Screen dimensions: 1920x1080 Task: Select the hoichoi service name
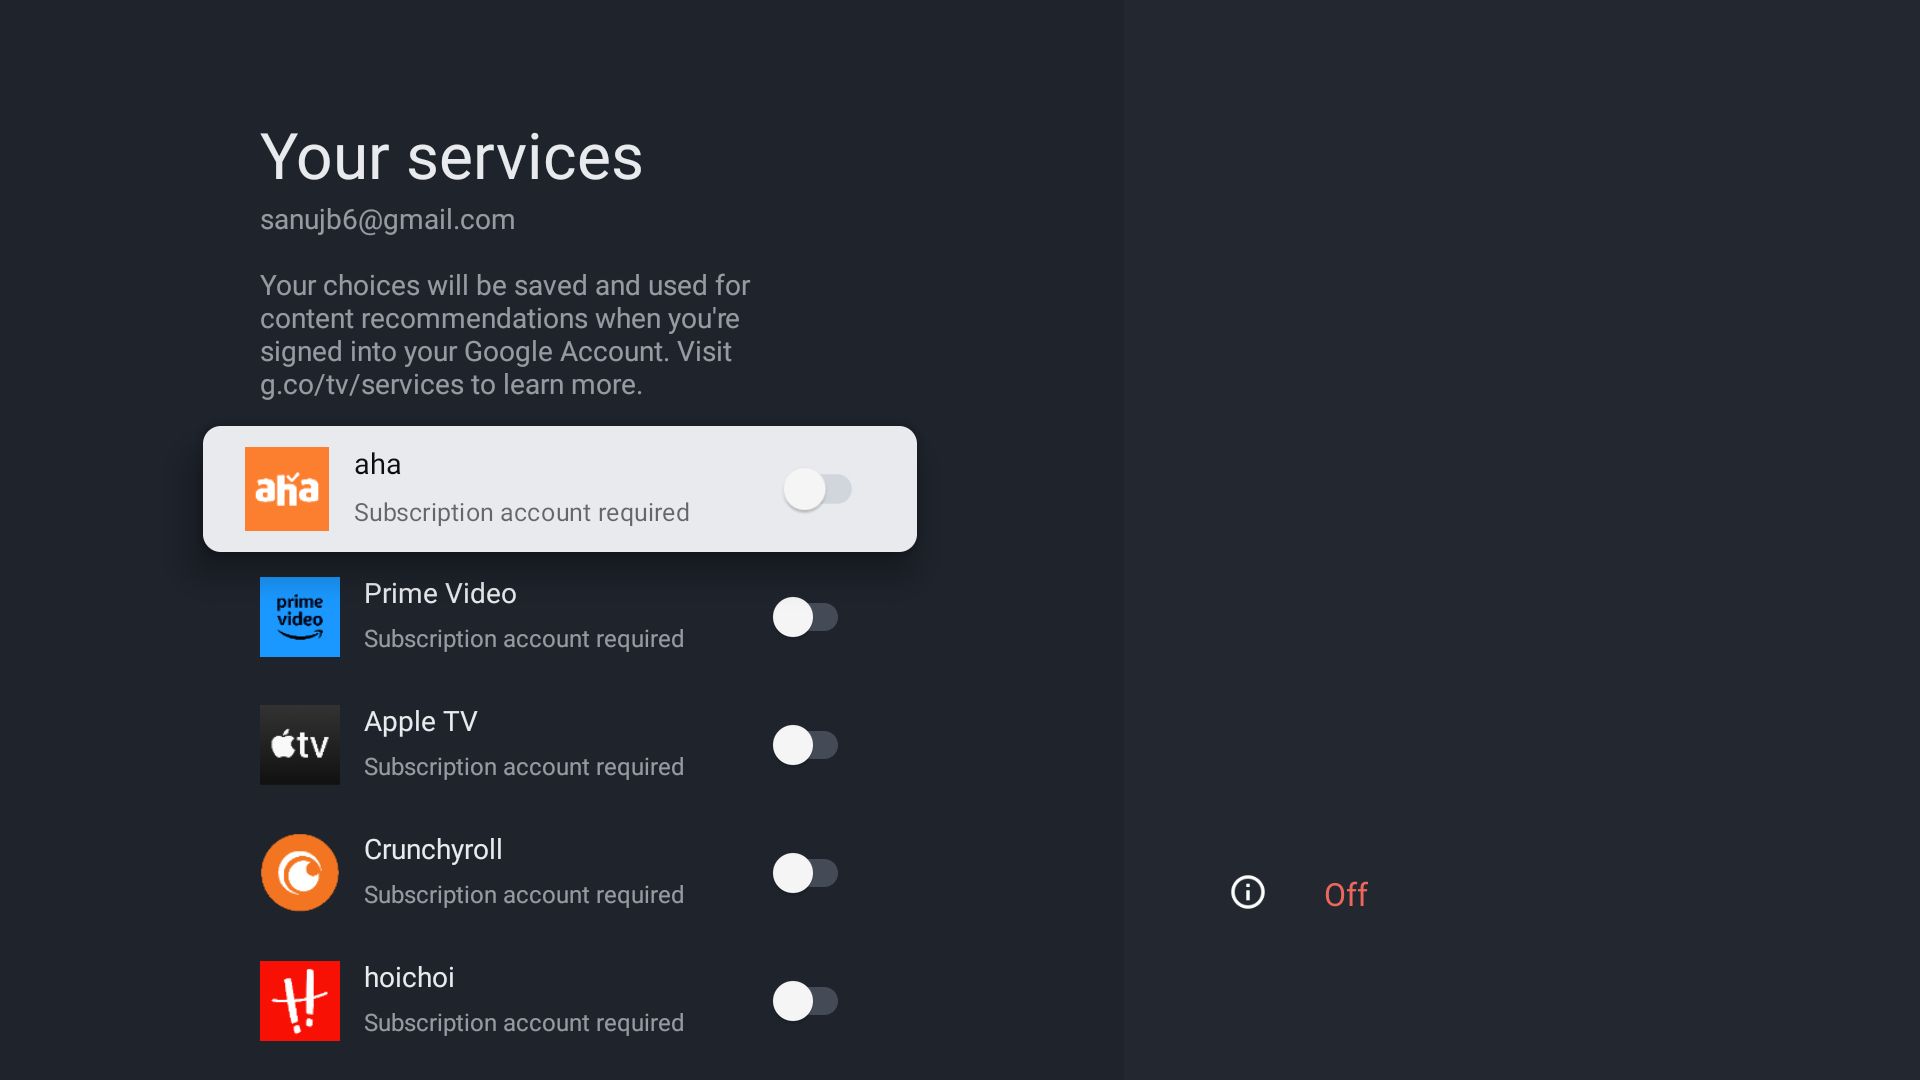point(409,978)
